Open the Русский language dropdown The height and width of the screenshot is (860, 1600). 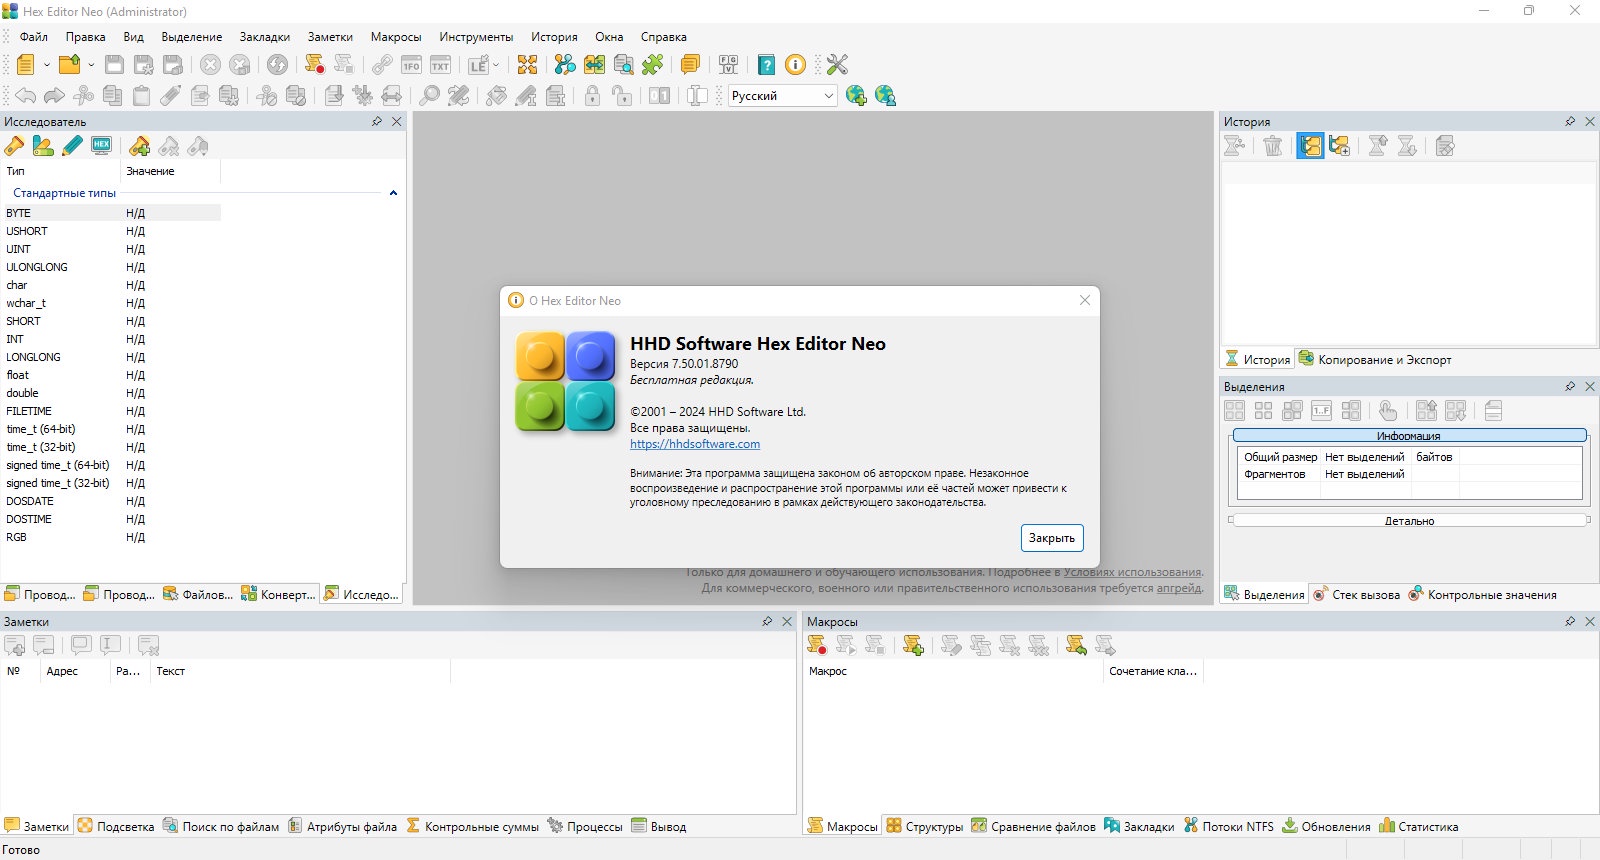[782, 96]
